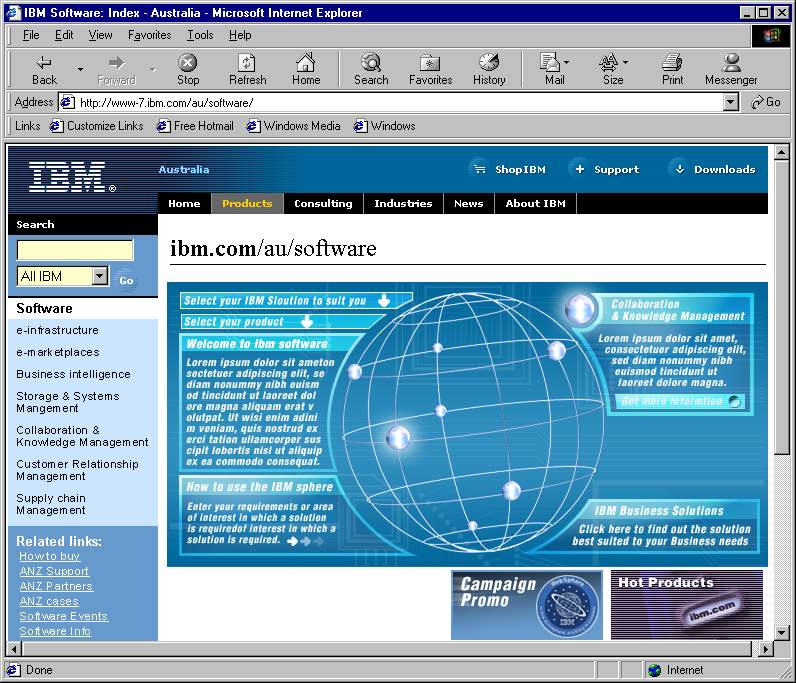796x683 pixels.
Task: Open the Mail dropdown arrow
Action: coord(567,62)
